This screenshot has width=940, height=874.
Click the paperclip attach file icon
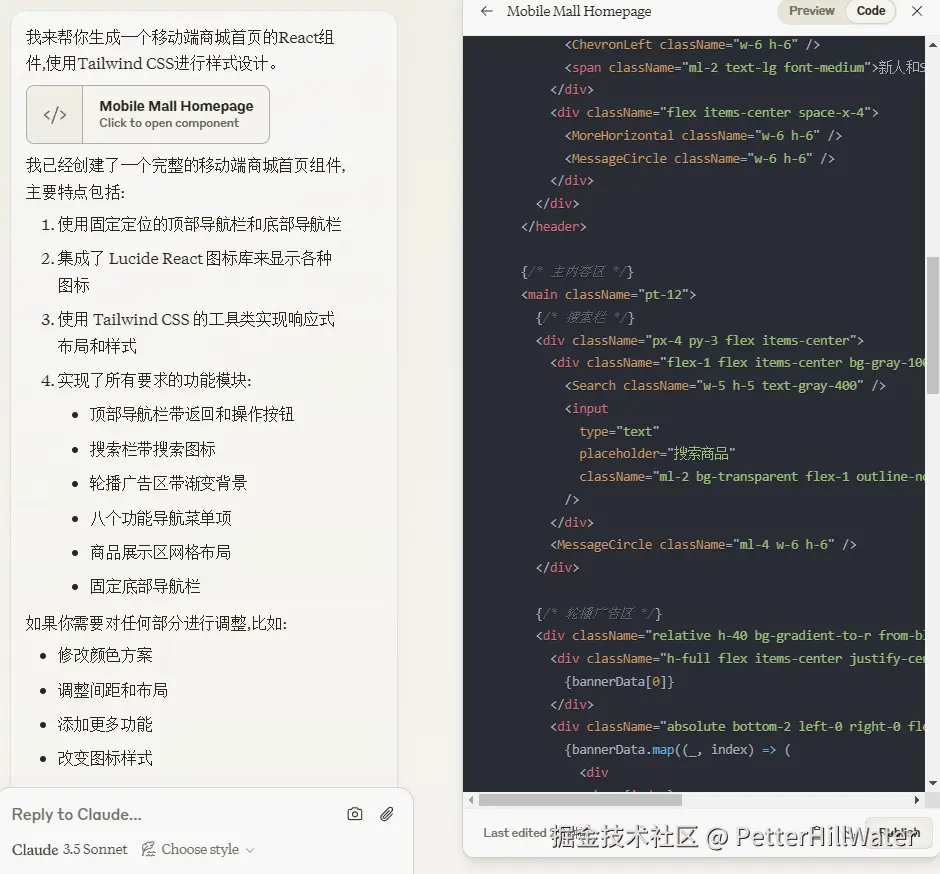tap(387, 813)
